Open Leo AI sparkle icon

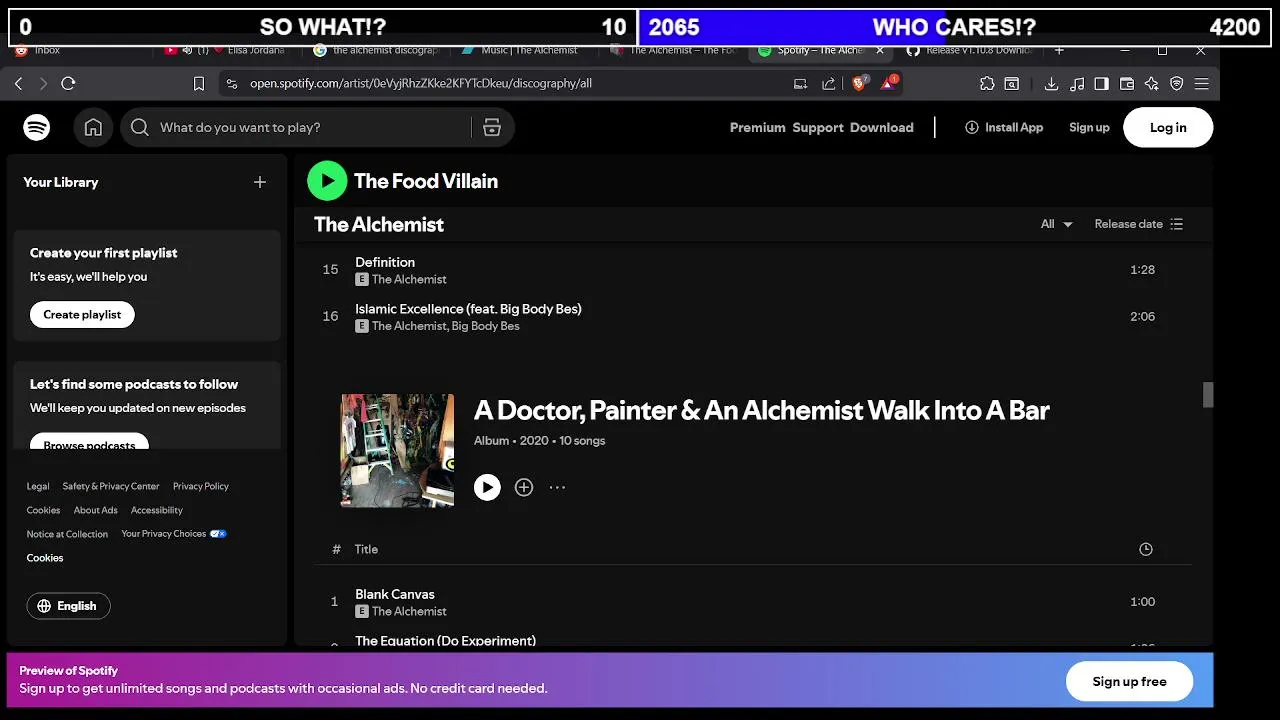pos(1151,84)
